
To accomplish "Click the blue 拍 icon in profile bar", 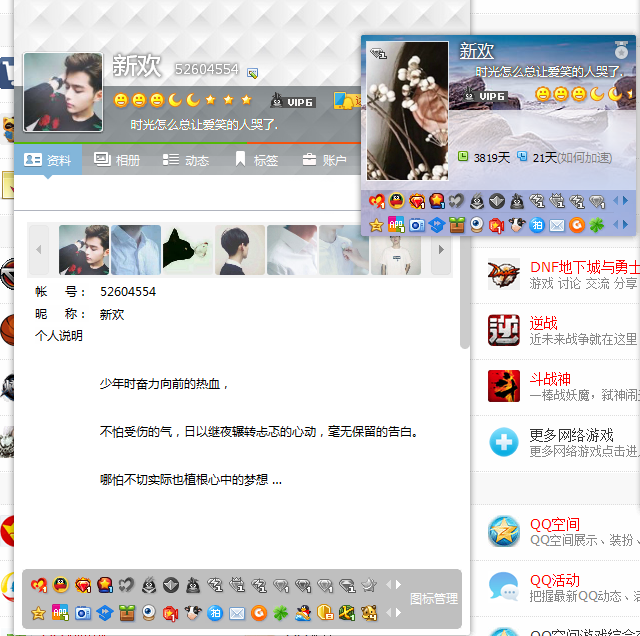I will (x=215, y=613).
